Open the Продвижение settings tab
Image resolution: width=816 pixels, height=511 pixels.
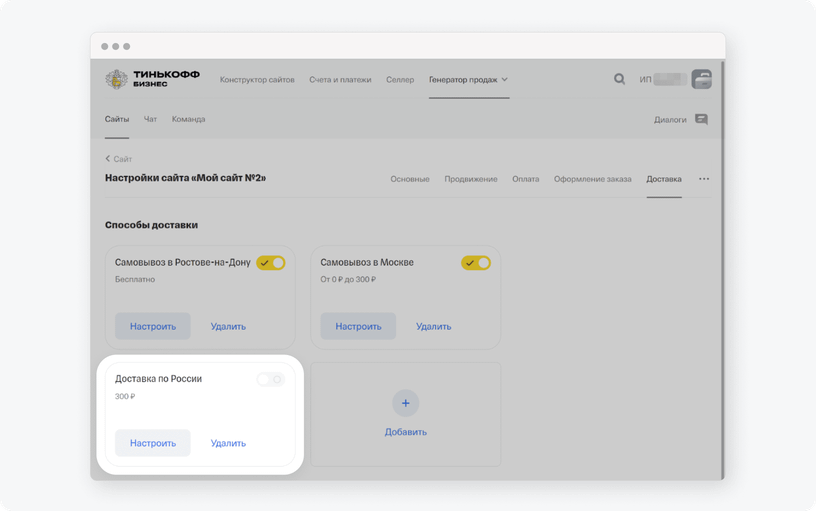click(x=471, y=179)
